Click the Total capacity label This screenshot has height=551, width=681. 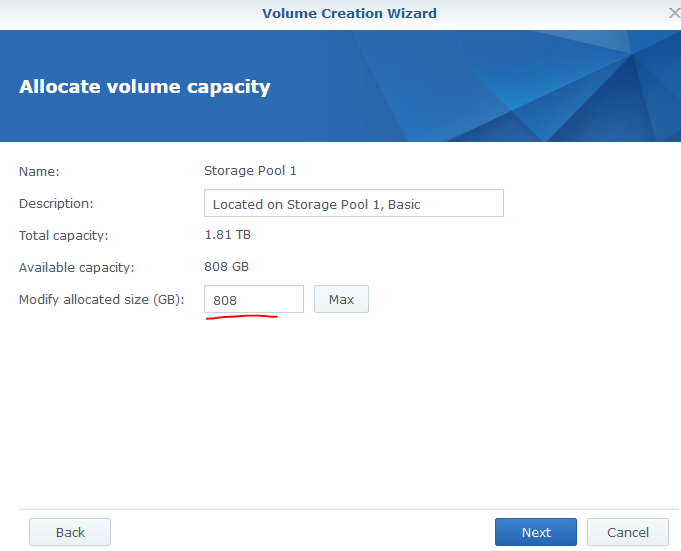63,236
